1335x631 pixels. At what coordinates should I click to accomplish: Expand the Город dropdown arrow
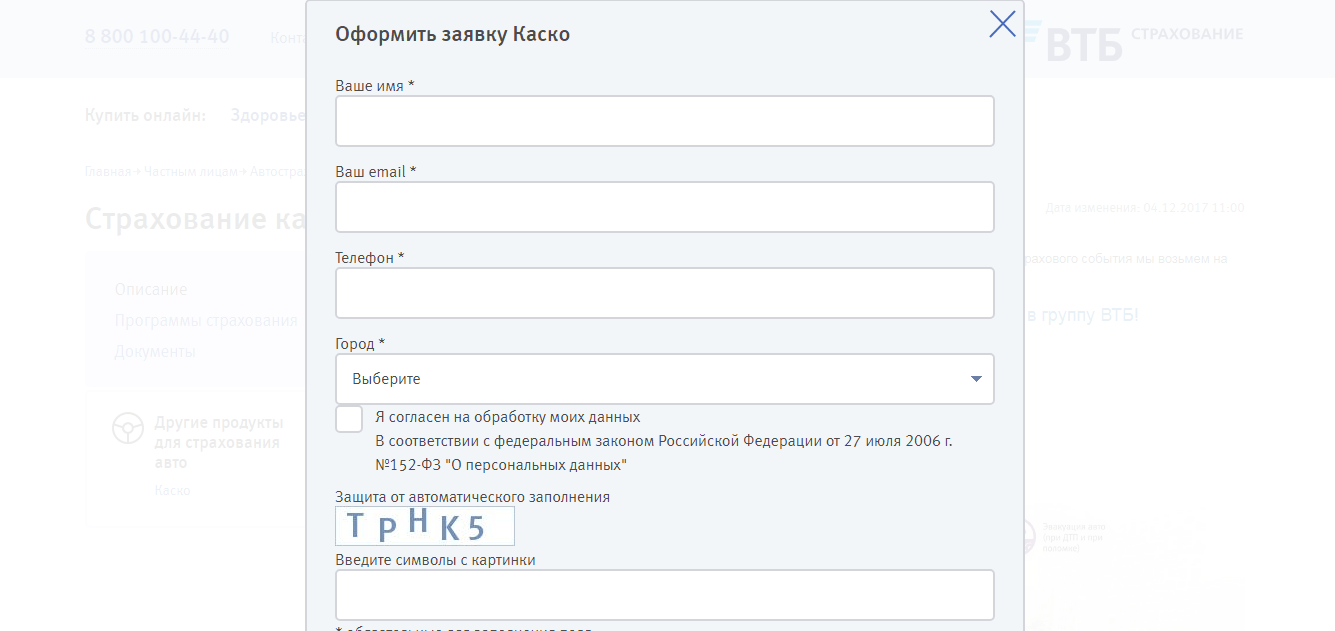pos(976,379)
